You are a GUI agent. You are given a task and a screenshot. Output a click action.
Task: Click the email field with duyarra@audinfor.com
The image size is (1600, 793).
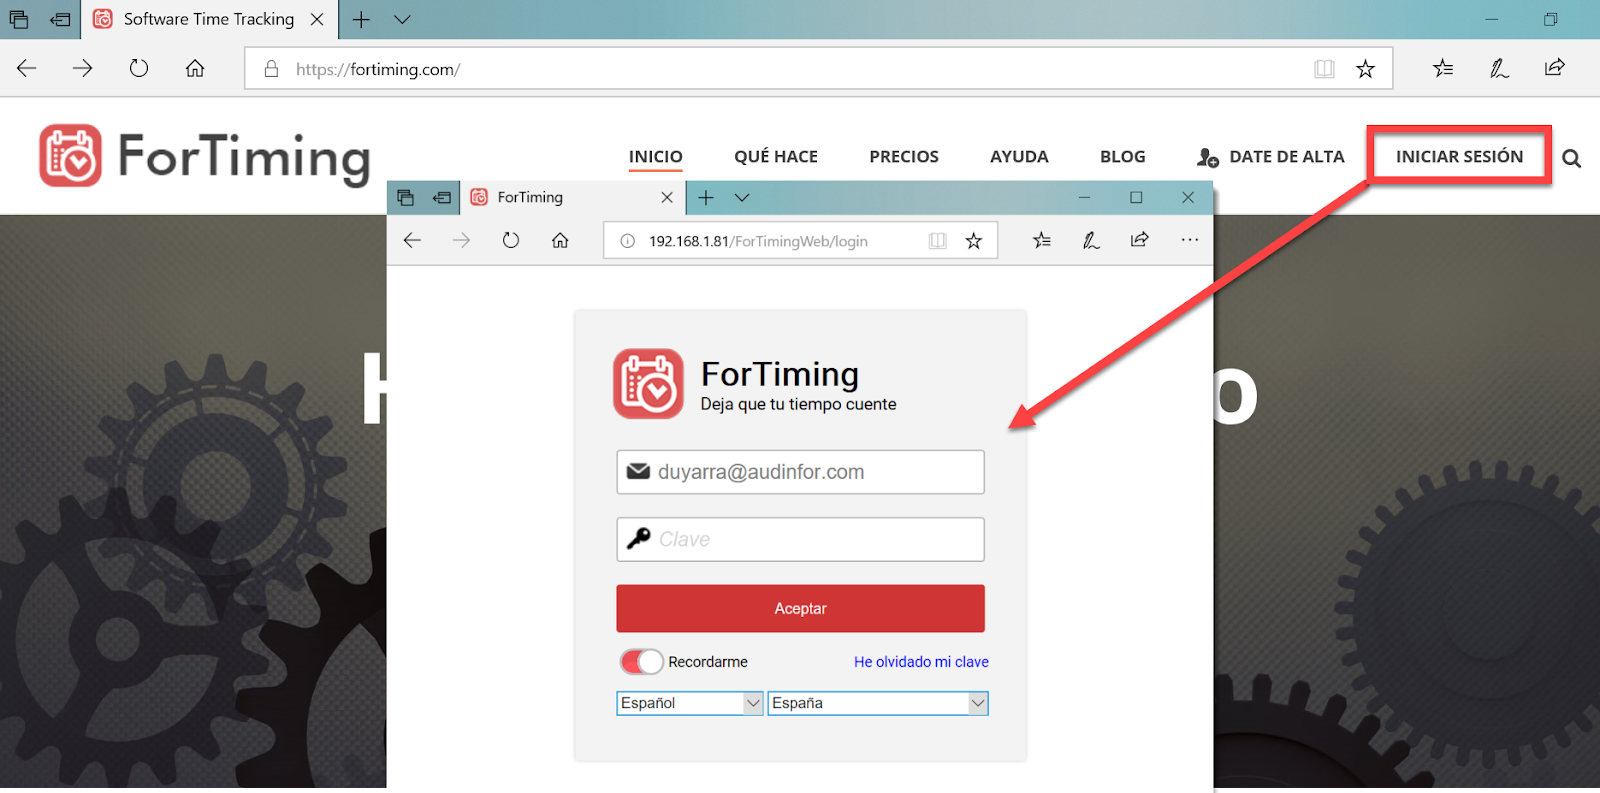pyautogui.click(x=800, y=472)
